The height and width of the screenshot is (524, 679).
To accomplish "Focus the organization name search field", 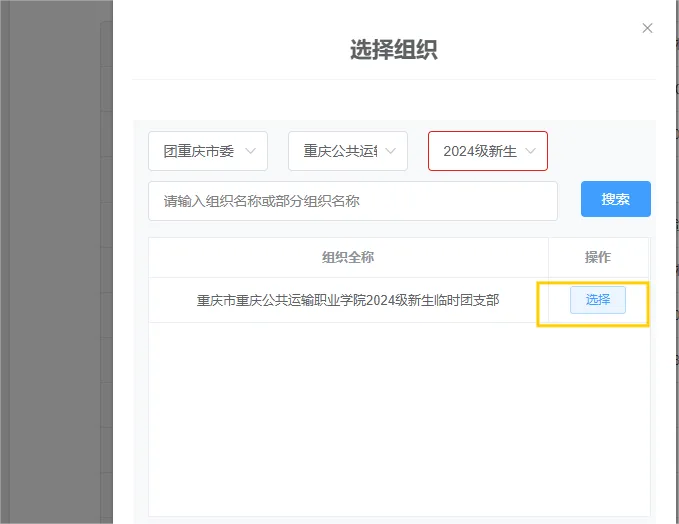I will coord(353,200).
